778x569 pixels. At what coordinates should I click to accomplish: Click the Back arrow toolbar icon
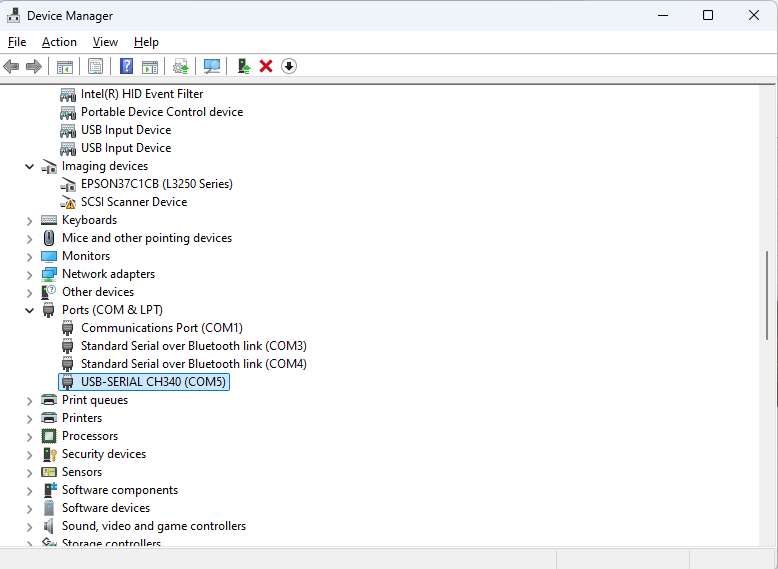coord(11,66)
